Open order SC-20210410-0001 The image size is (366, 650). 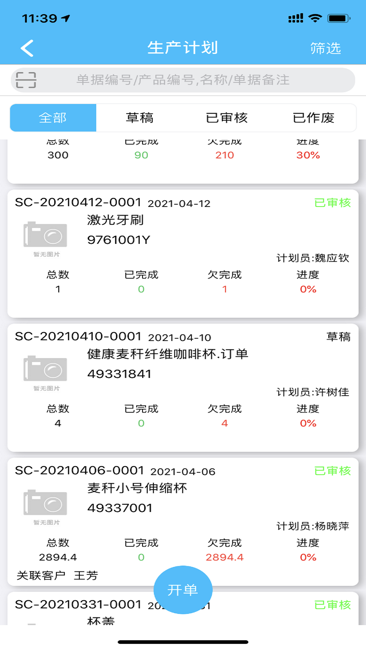coord(183,388)
